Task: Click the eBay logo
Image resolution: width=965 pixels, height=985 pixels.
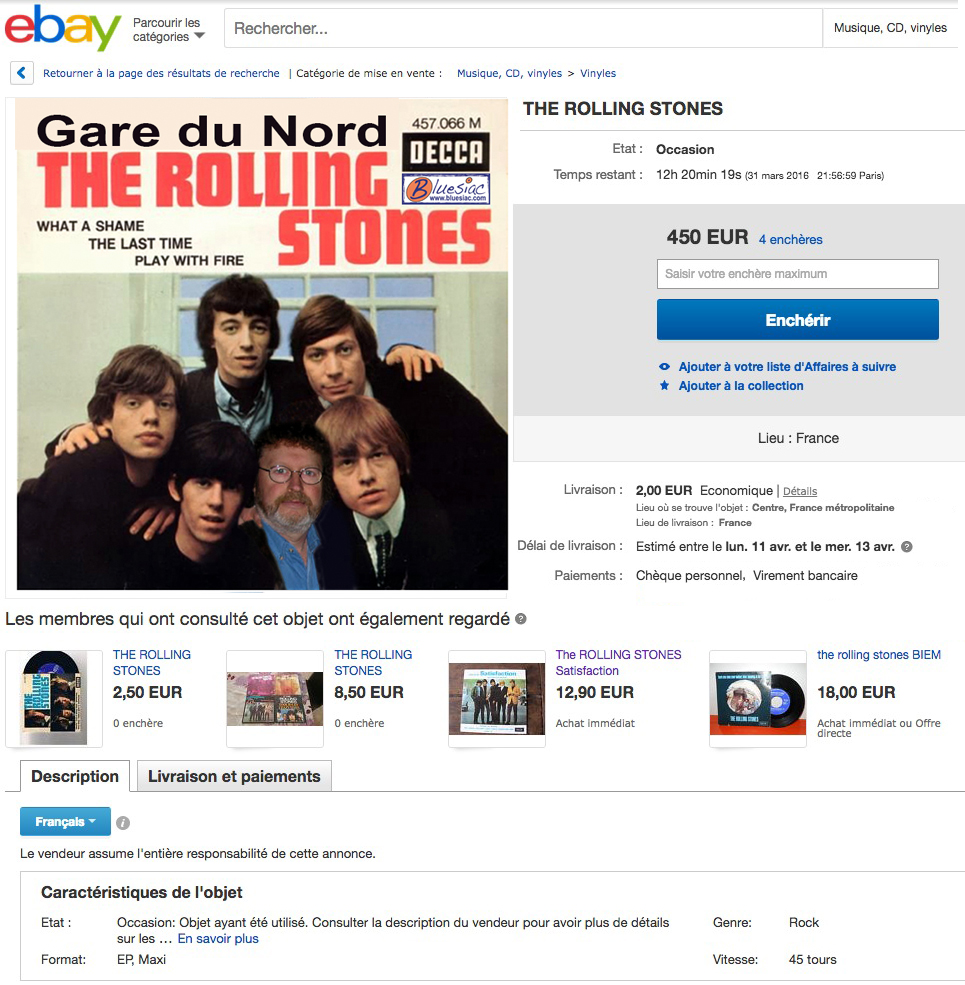Action: tap(62, 27)
